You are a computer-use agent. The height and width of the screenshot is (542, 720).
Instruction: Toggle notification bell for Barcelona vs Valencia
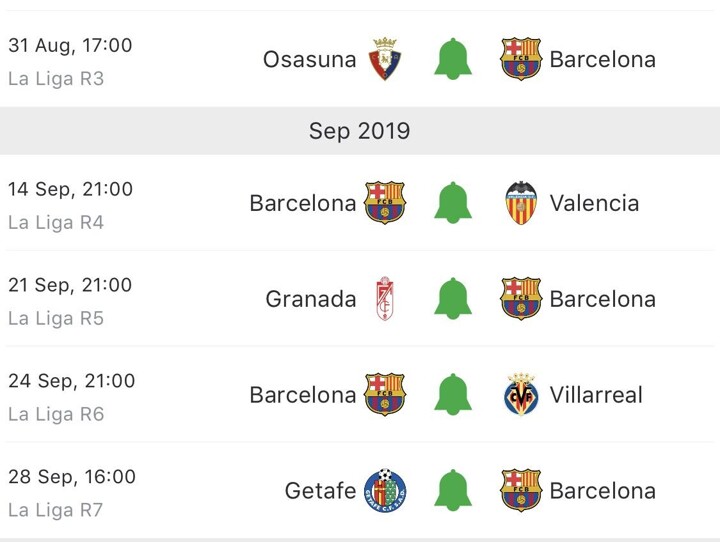(x=452, y=203)
